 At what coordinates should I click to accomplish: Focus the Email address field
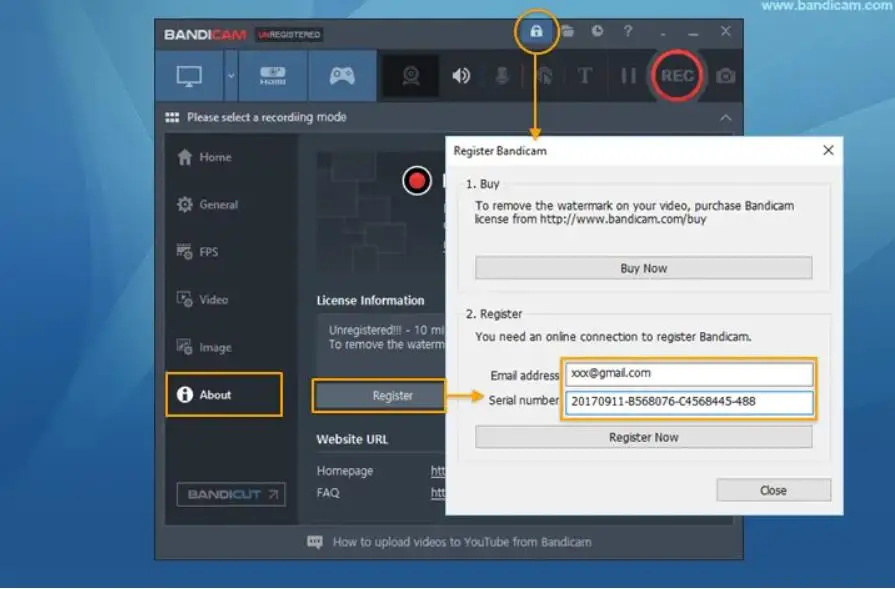tap(689, 374)
